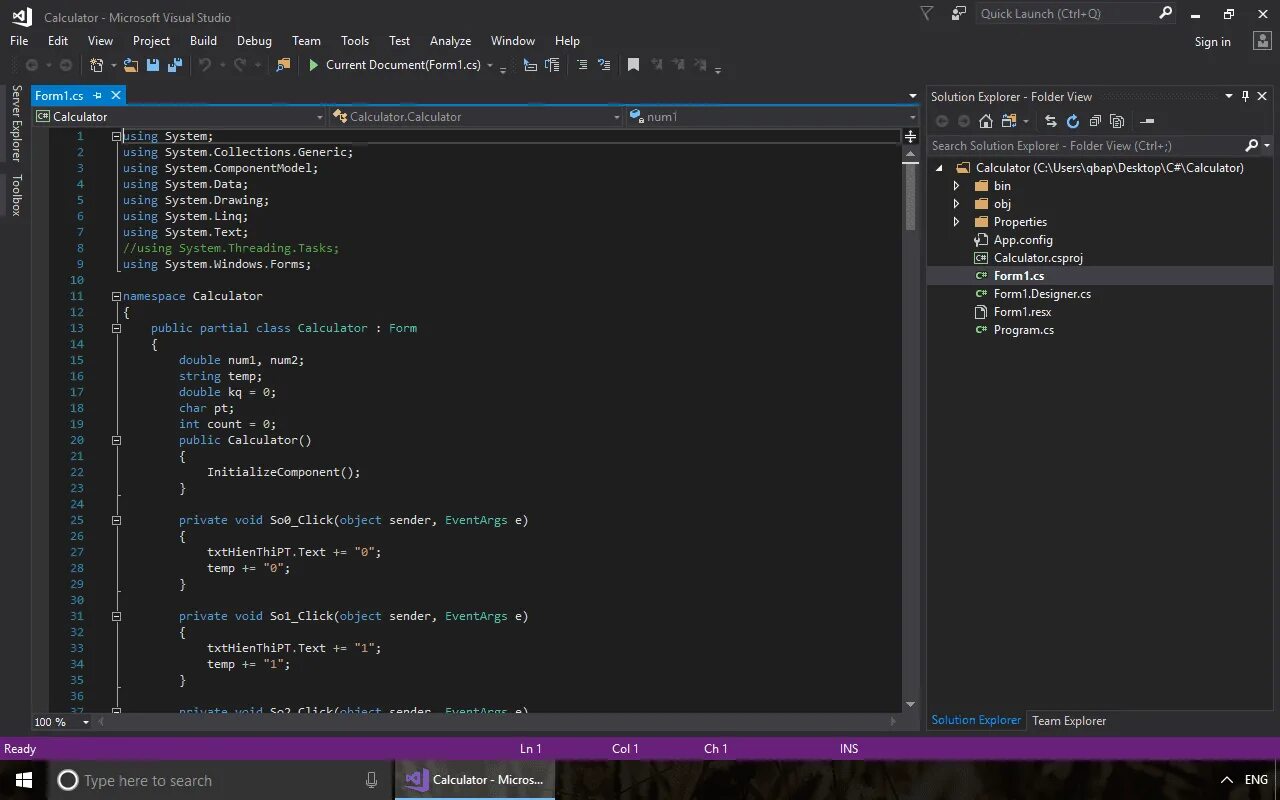Open the Tools menu
1280x800 pixels.
point(355,41)
